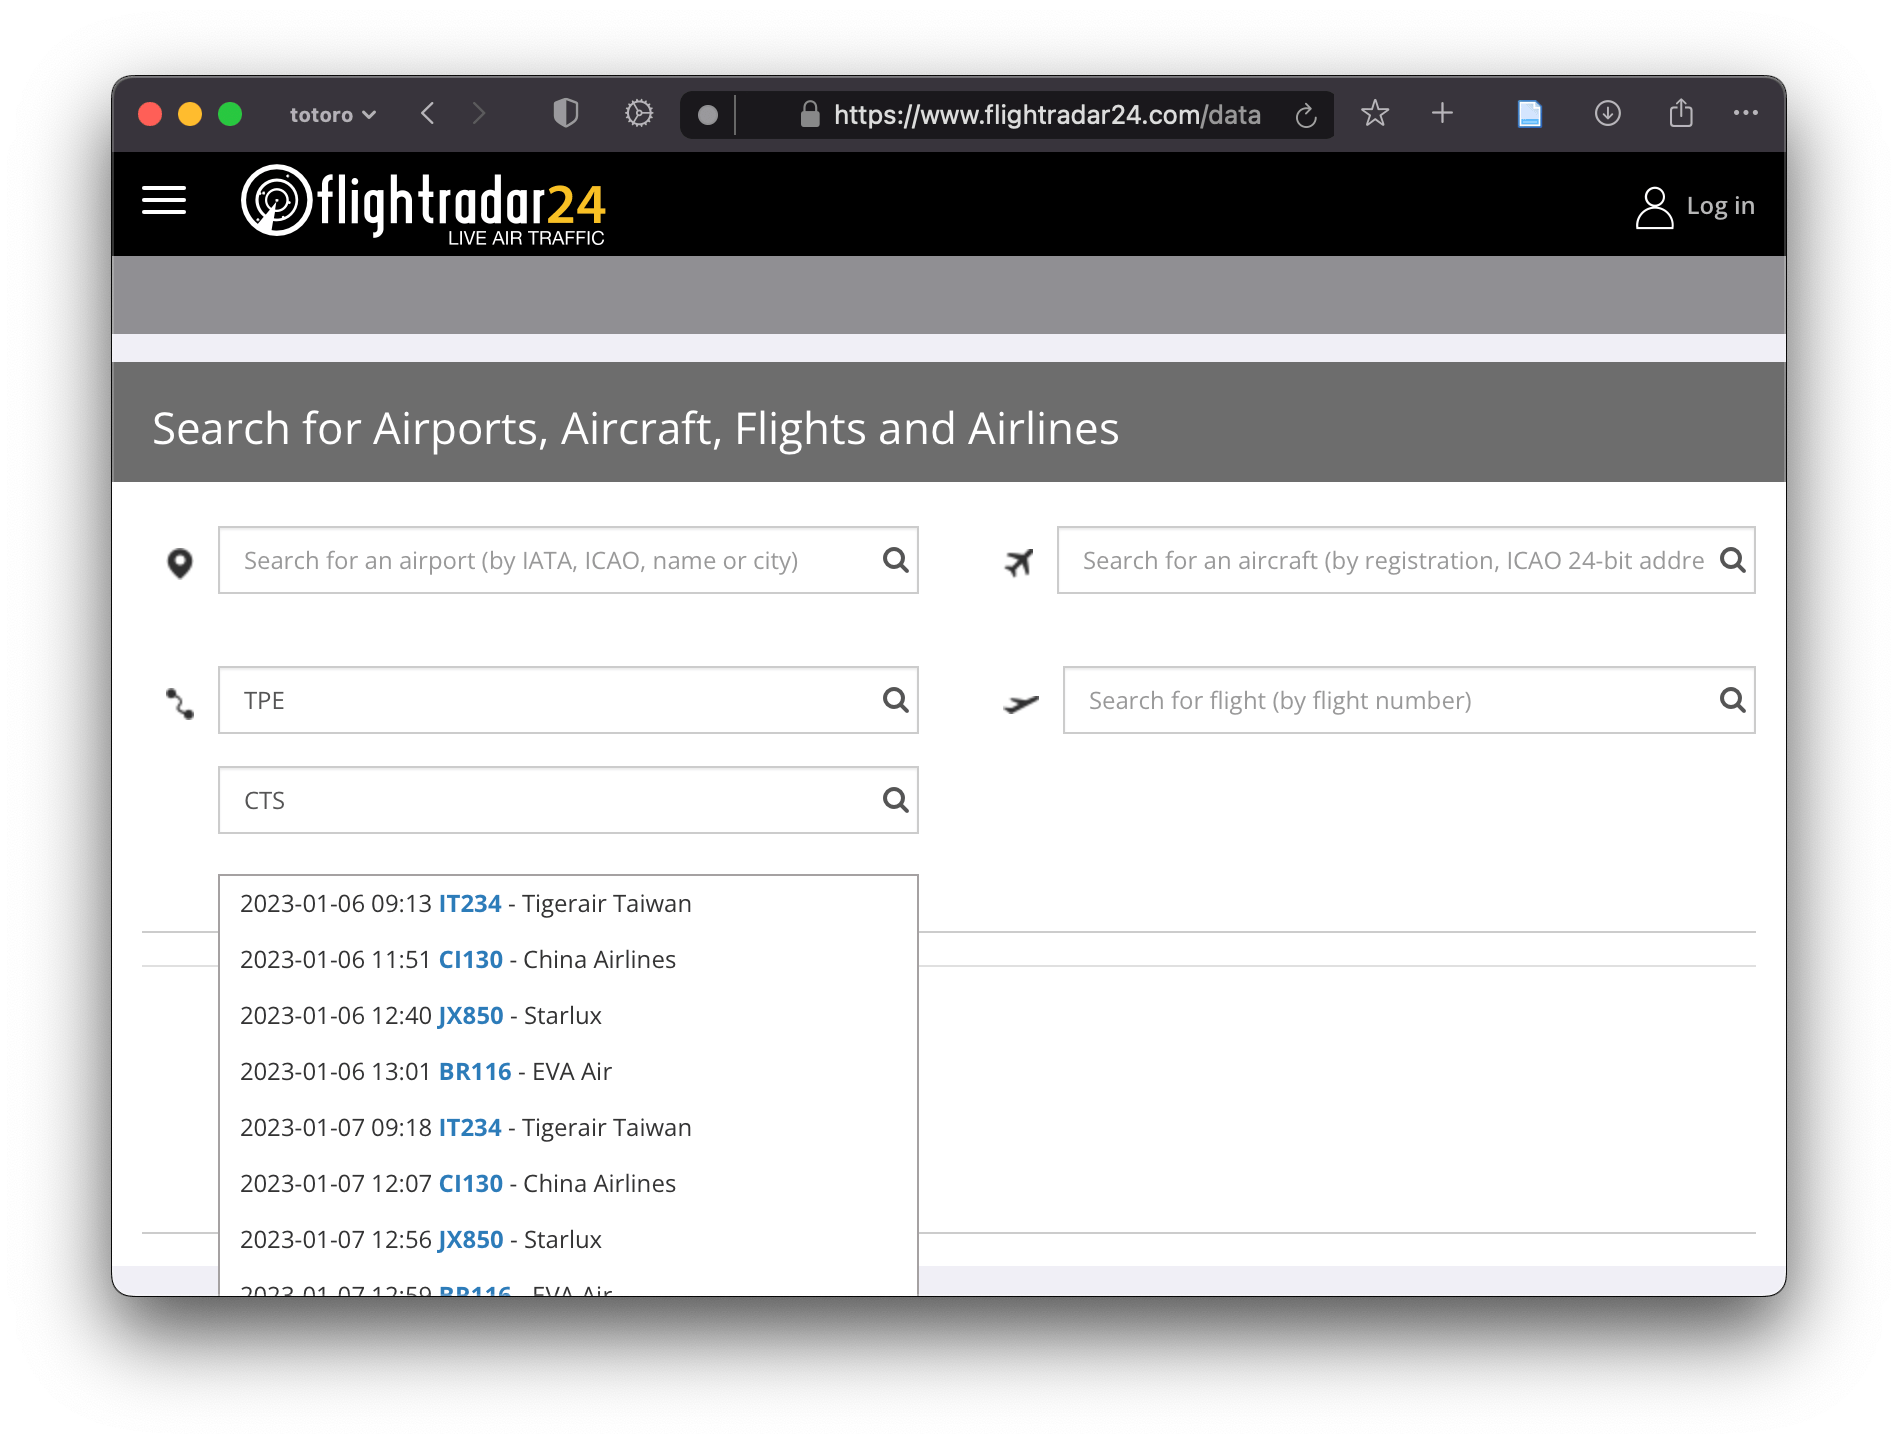This screenshot has height=1444, width=1898.
Task: Click the magnifier in the TPE field
Action: (896, 700)
